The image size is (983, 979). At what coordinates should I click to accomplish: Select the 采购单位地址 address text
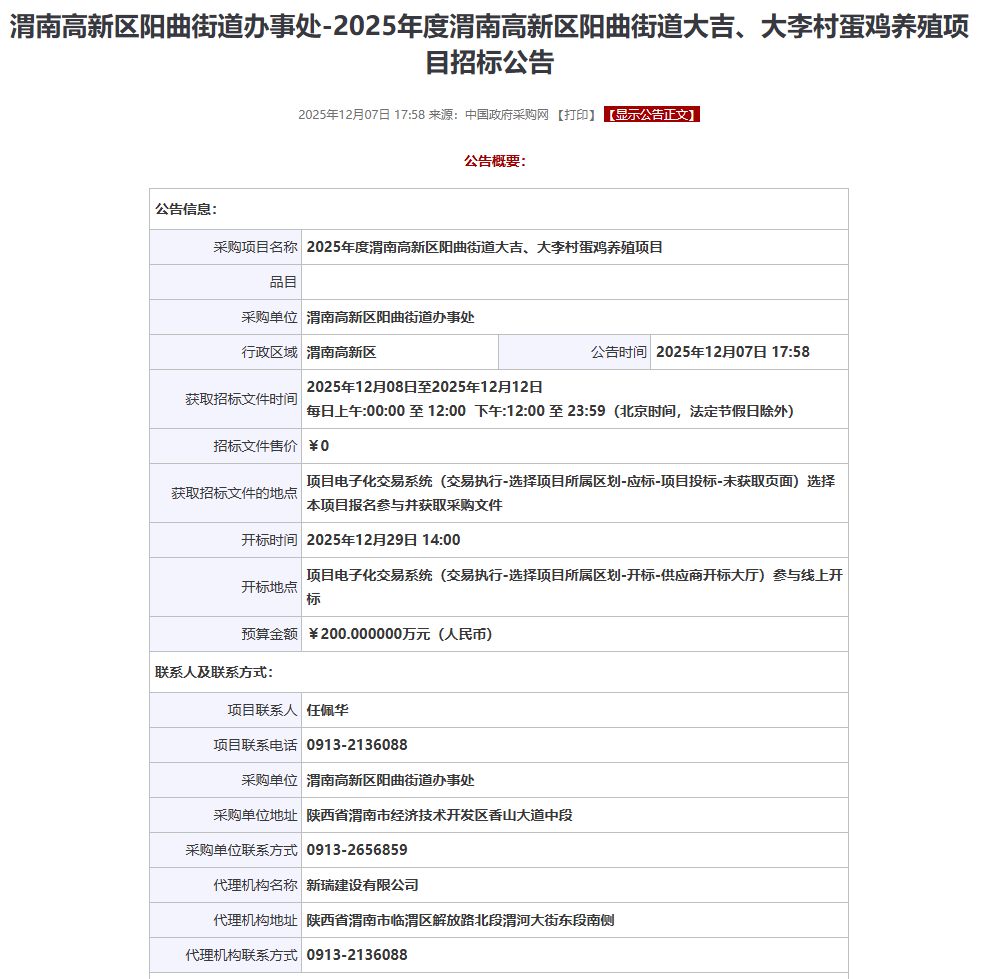click(439, 815)
